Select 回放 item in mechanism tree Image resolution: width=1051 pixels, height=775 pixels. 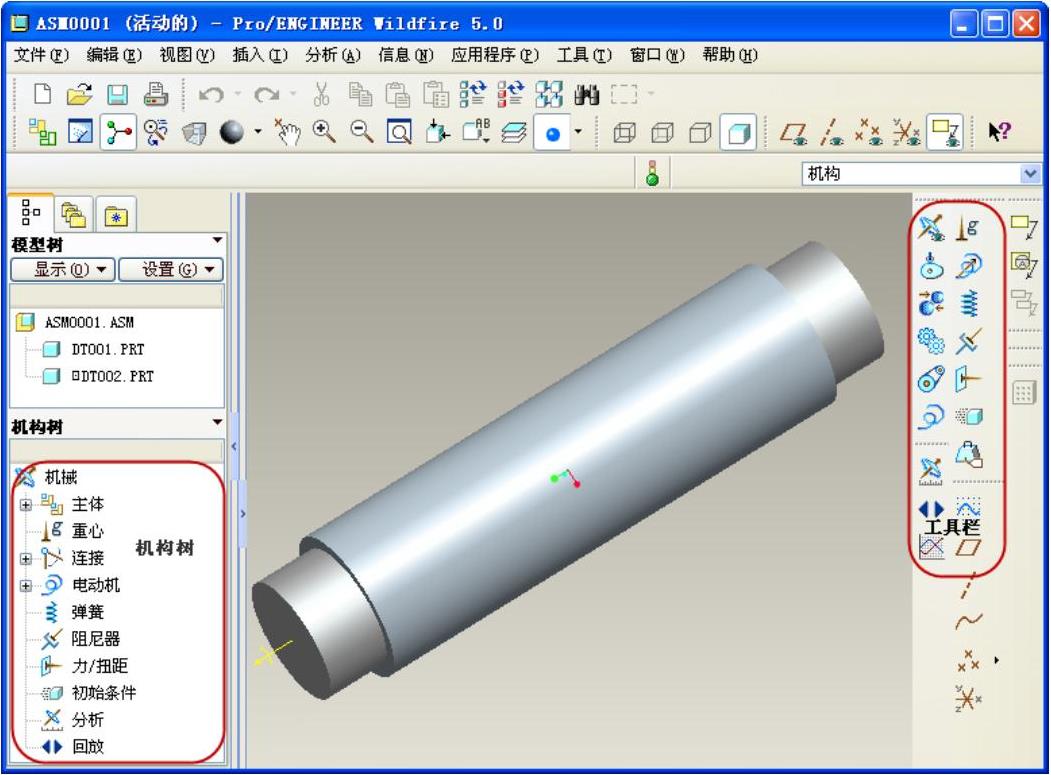88,746
